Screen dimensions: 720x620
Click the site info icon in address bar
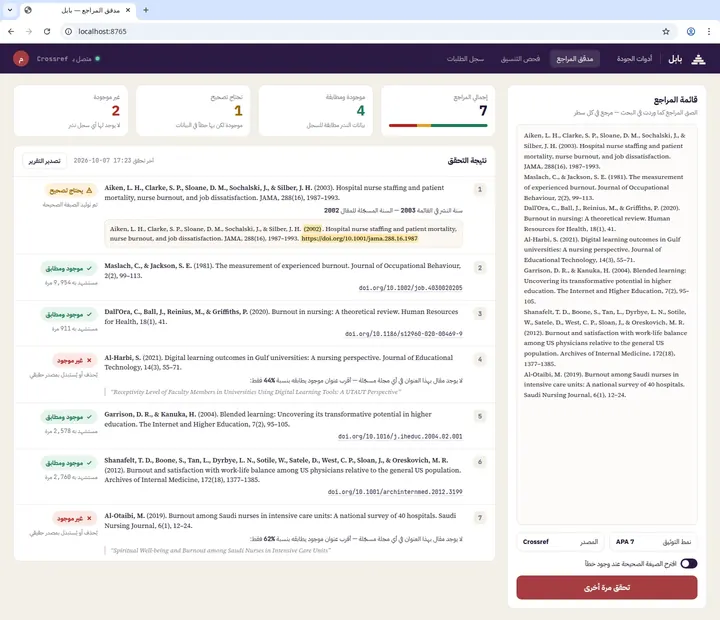pyautogui.click(x=68, y=31)
